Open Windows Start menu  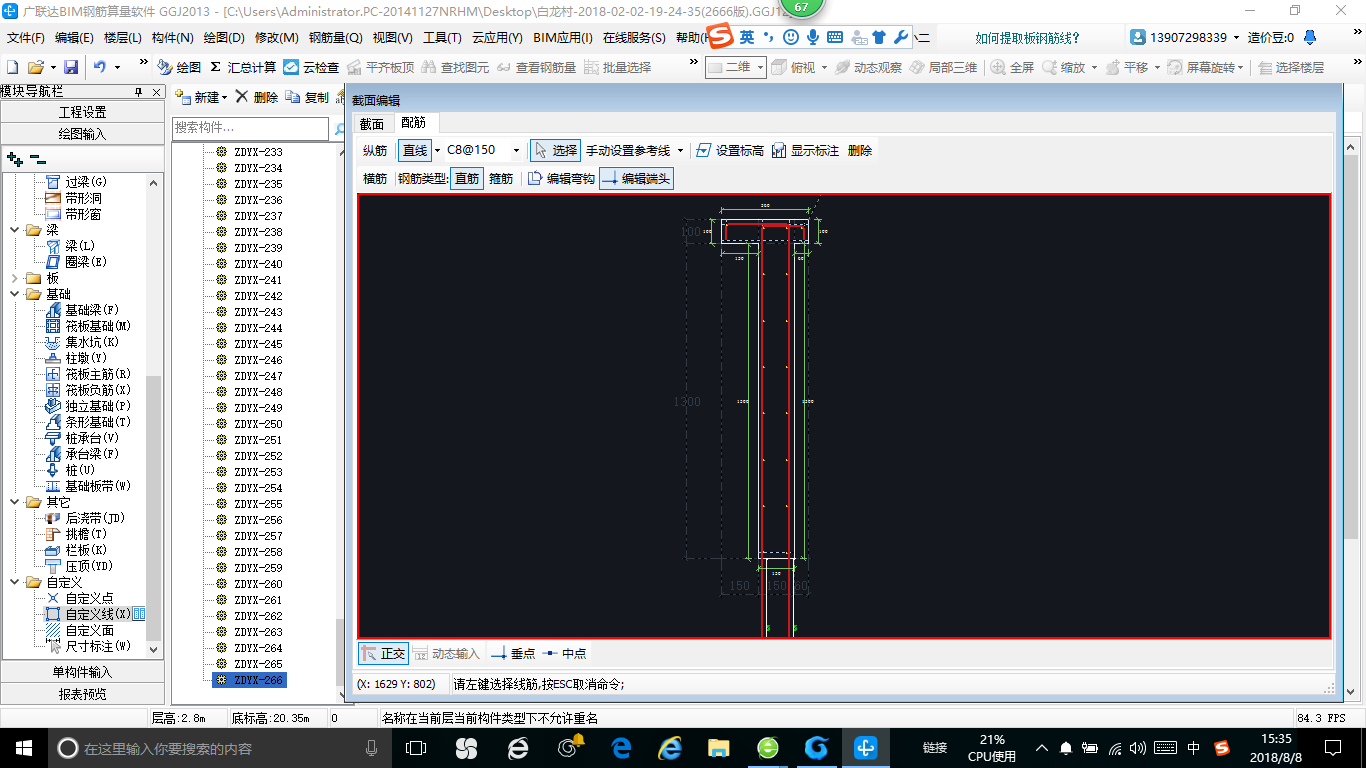(23, 747)
